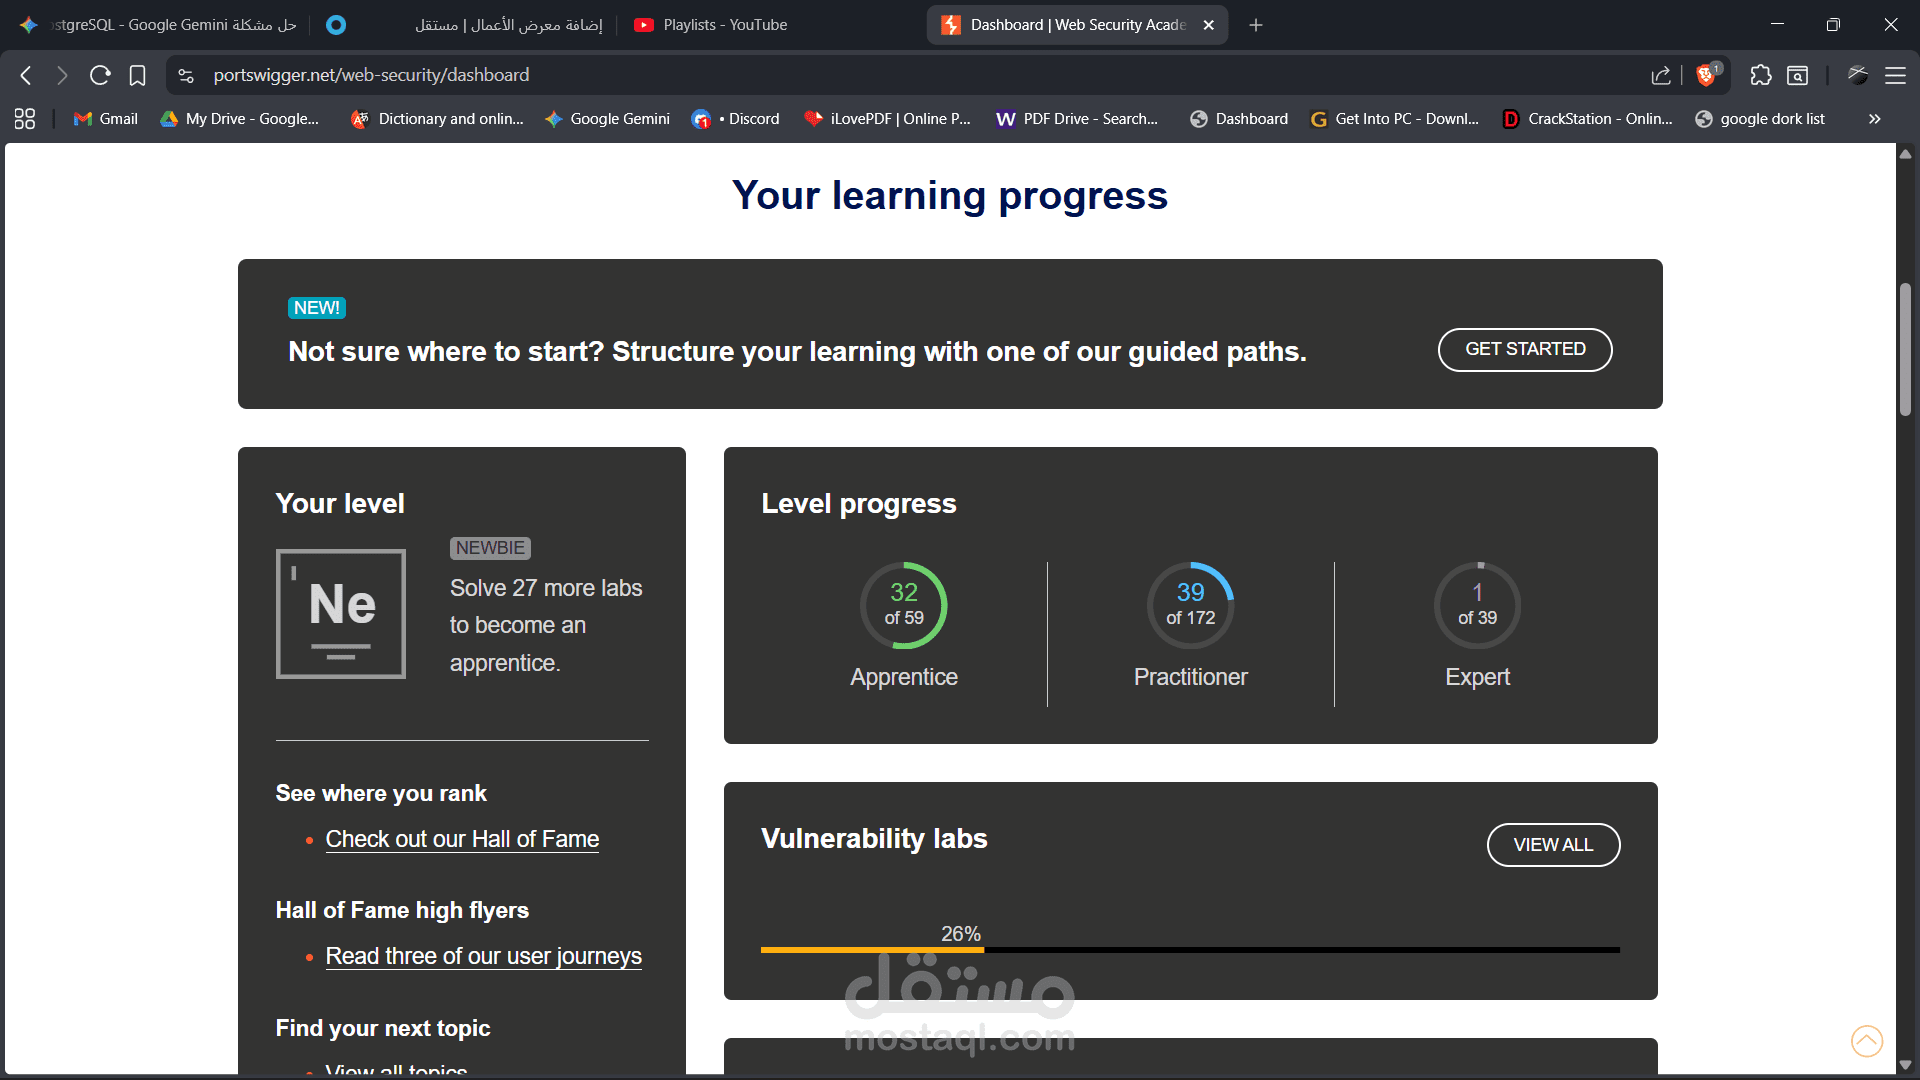Open the tab search grid icon
This screenshot has height=1080, width=1920.
coord(24,118)
